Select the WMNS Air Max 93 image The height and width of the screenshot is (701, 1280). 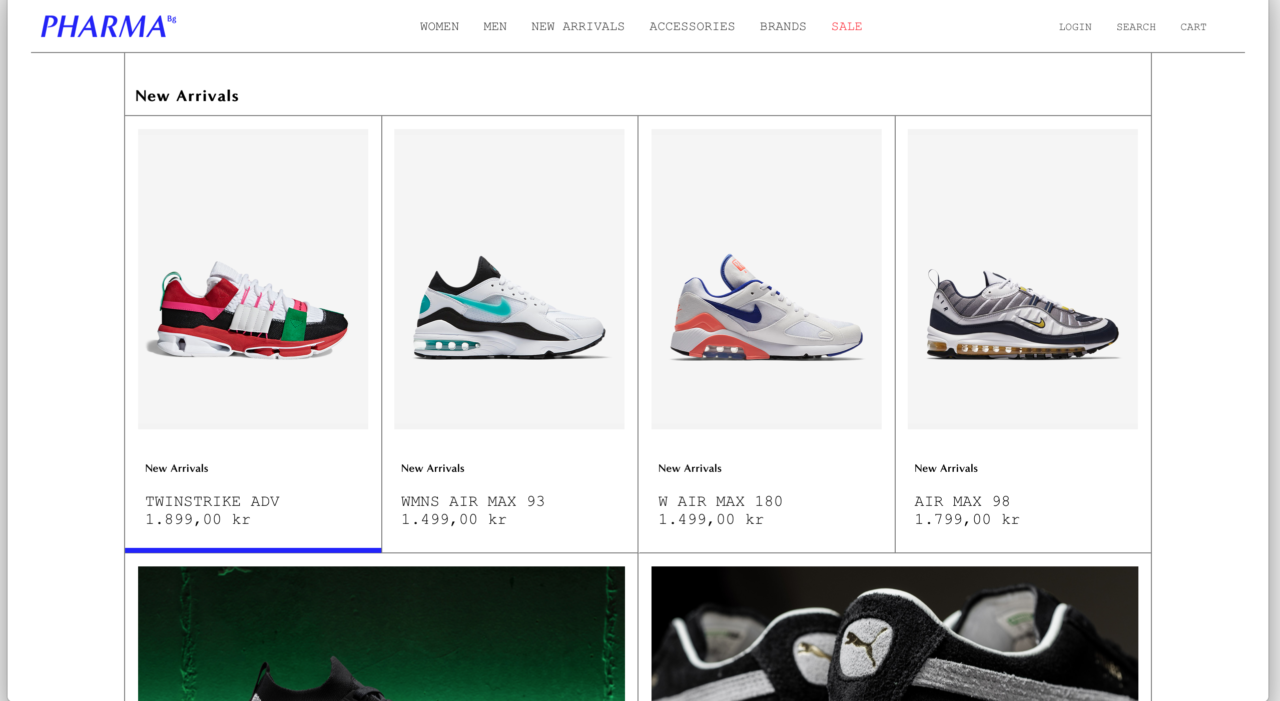coord(509,279)
